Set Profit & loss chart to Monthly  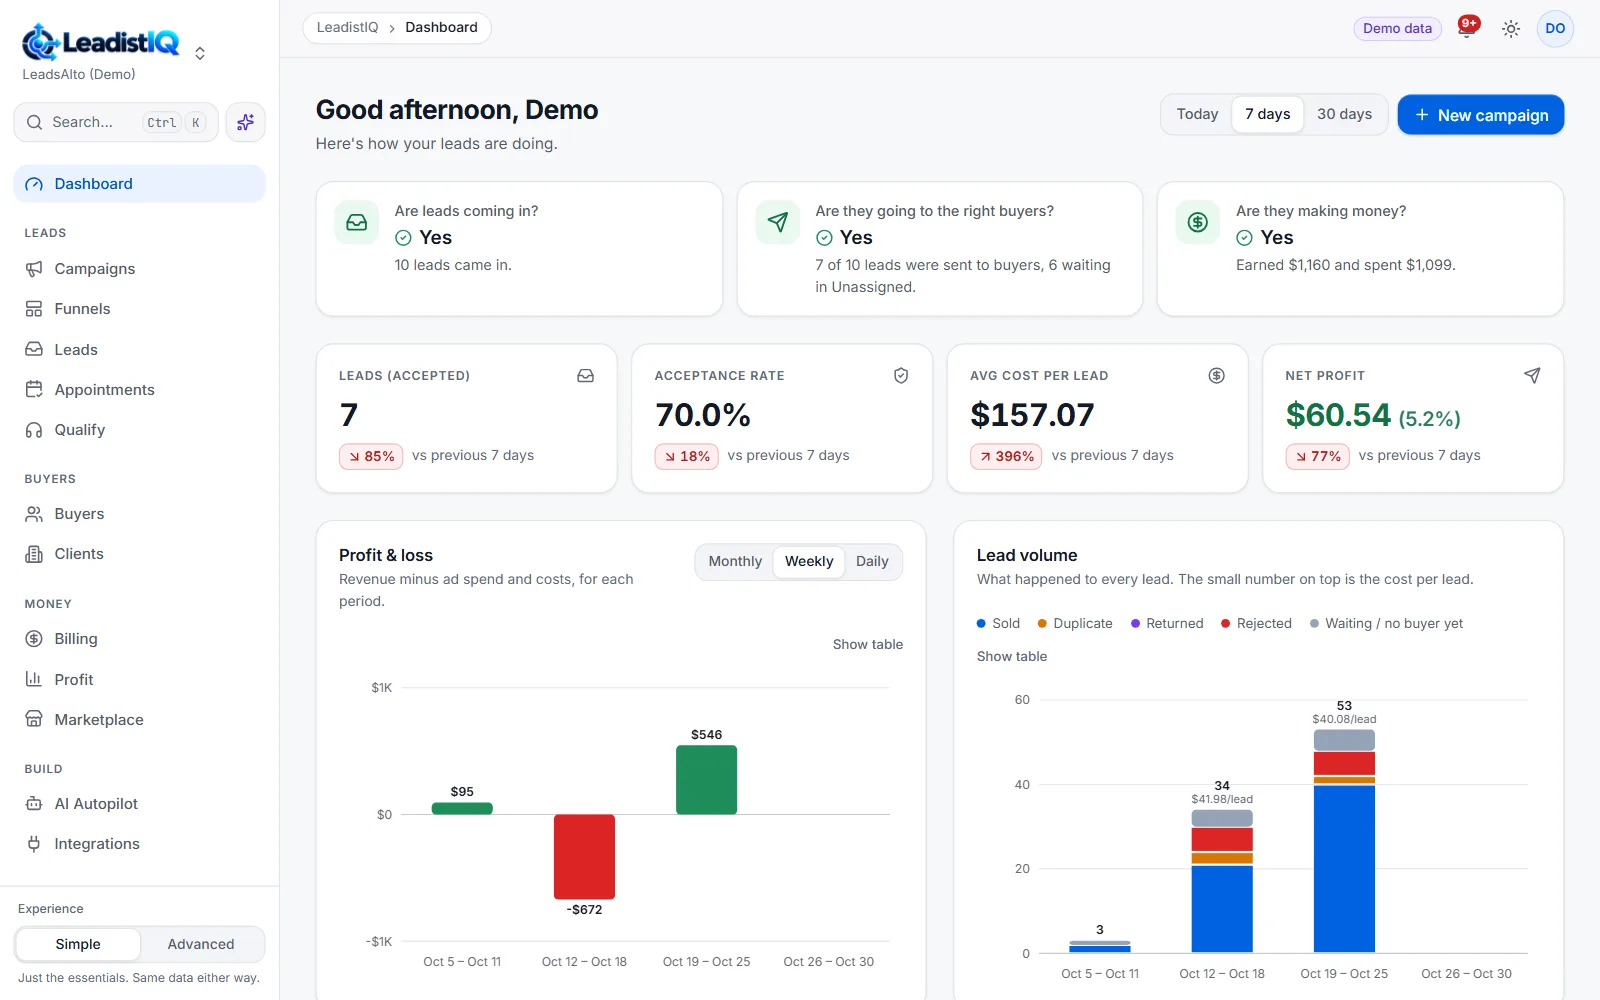coord(735,562)
